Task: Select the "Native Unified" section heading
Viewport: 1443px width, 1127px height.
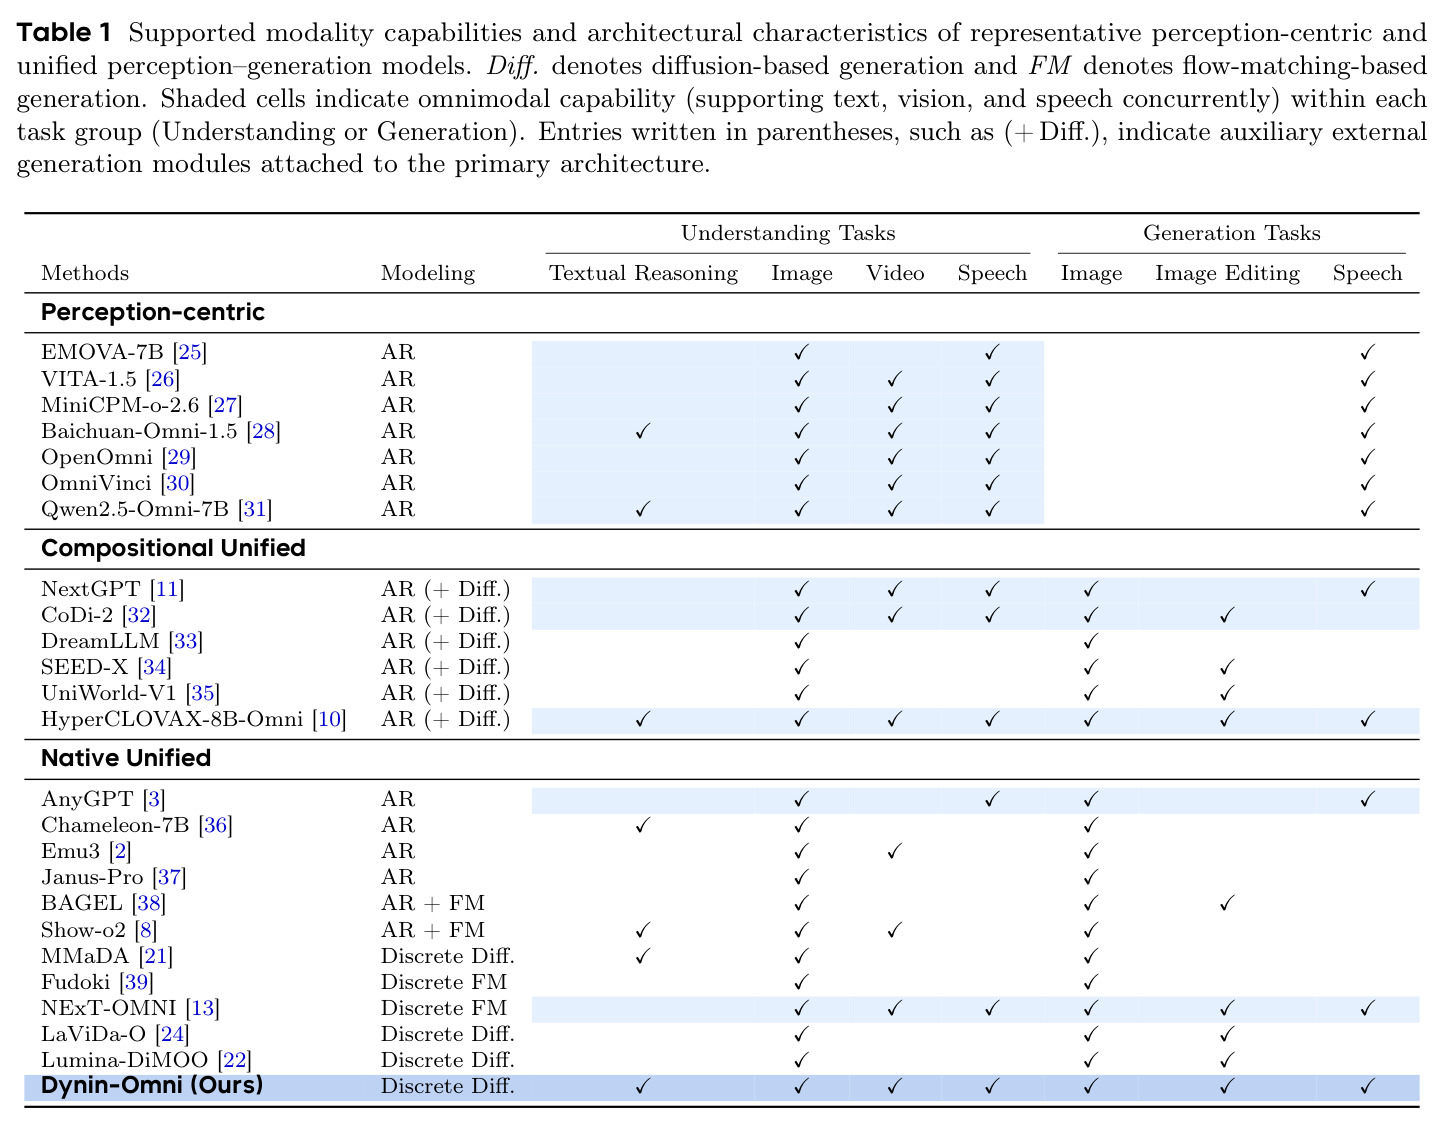Action: tap(126, 758)
